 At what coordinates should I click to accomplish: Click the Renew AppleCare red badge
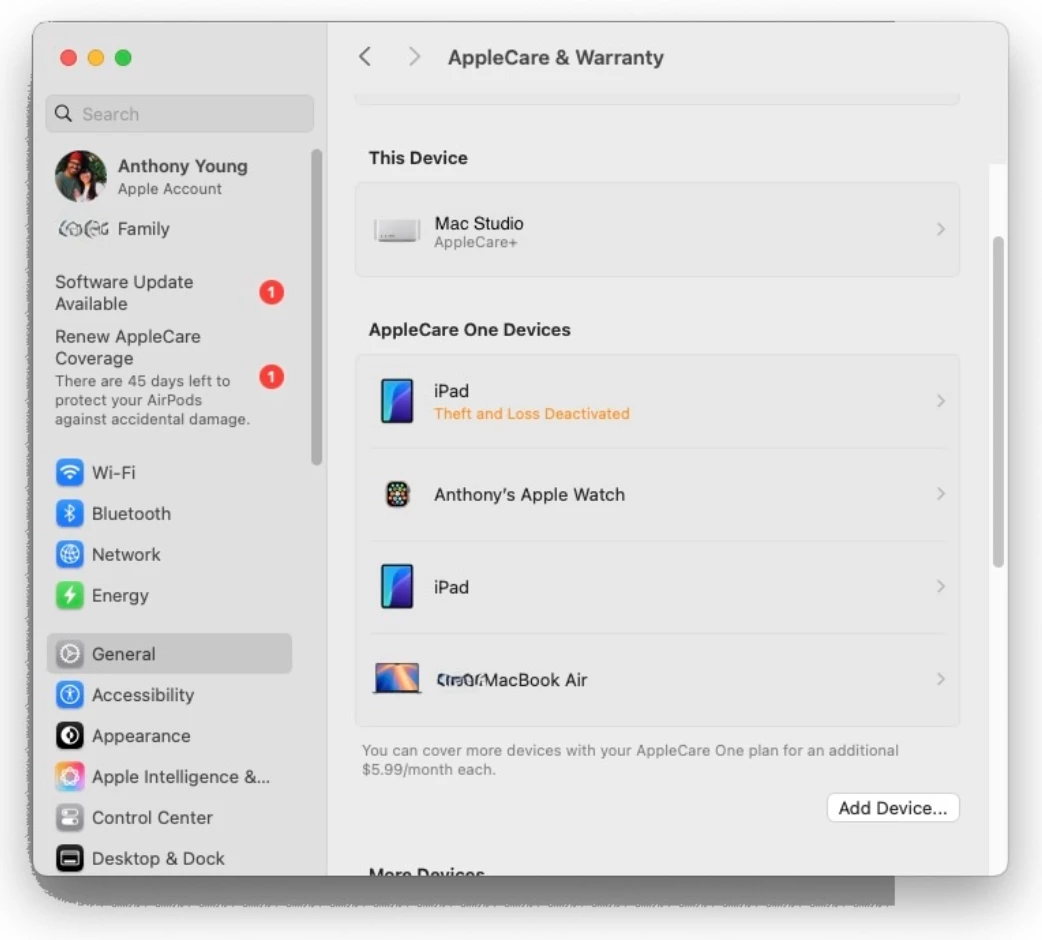coord(271,377)
